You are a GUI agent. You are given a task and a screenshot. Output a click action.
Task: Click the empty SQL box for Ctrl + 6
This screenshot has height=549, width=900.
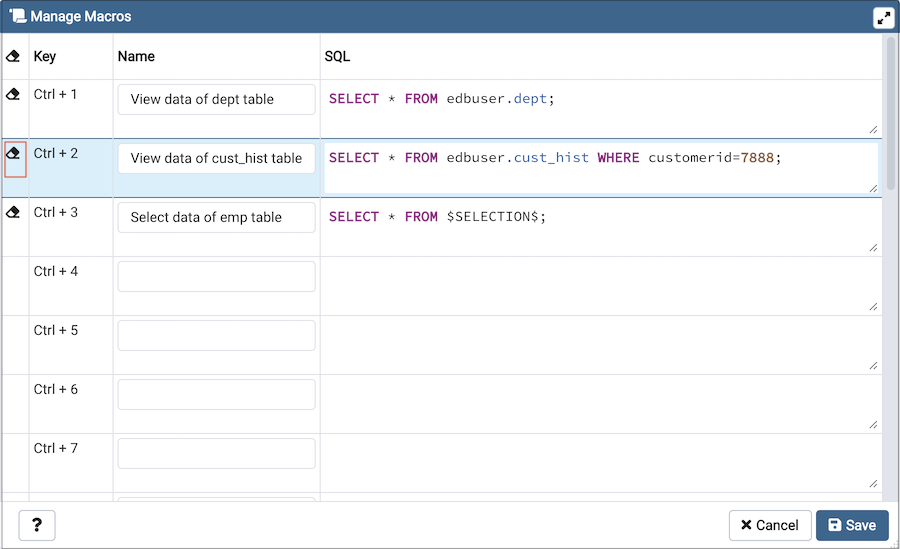click(600, 403)
